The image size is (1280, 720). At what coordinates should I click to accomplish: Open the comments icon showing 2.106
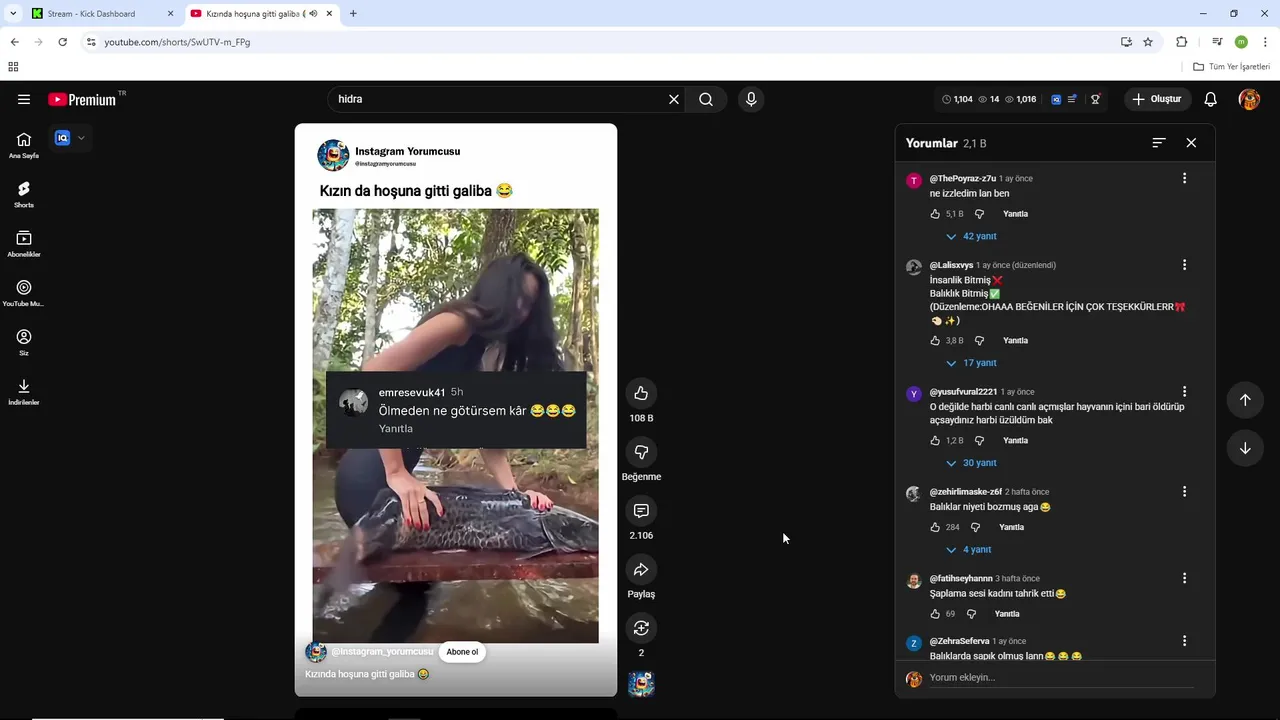tap(641, 511)
